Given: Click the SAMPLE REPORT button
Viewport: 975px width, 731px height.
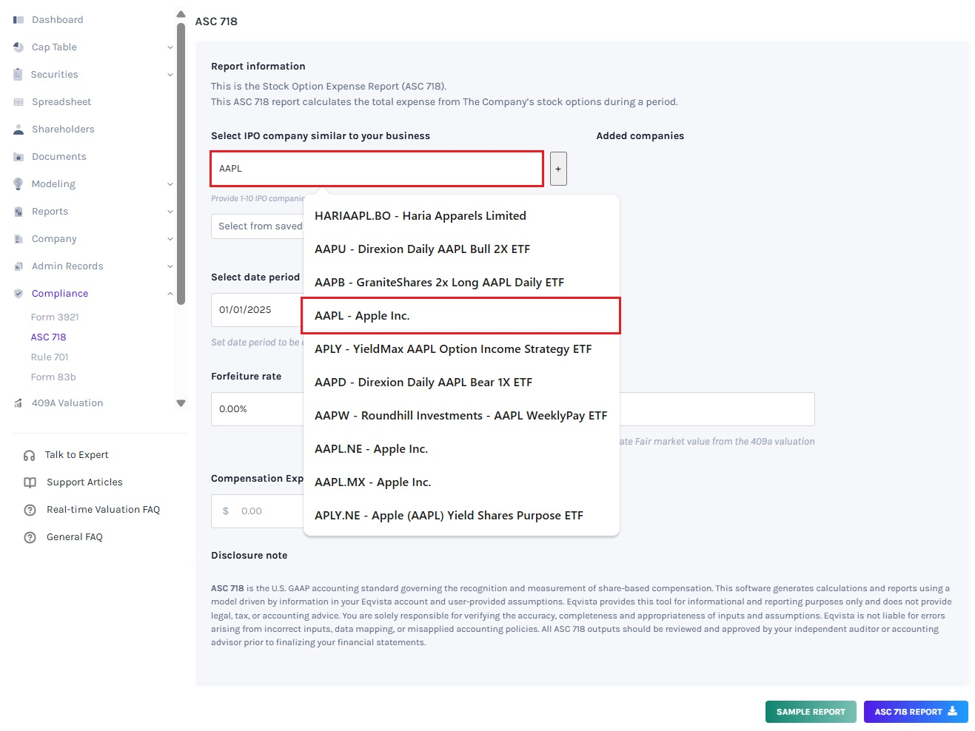Looking at the screenshot, I should tap(810, 712).
